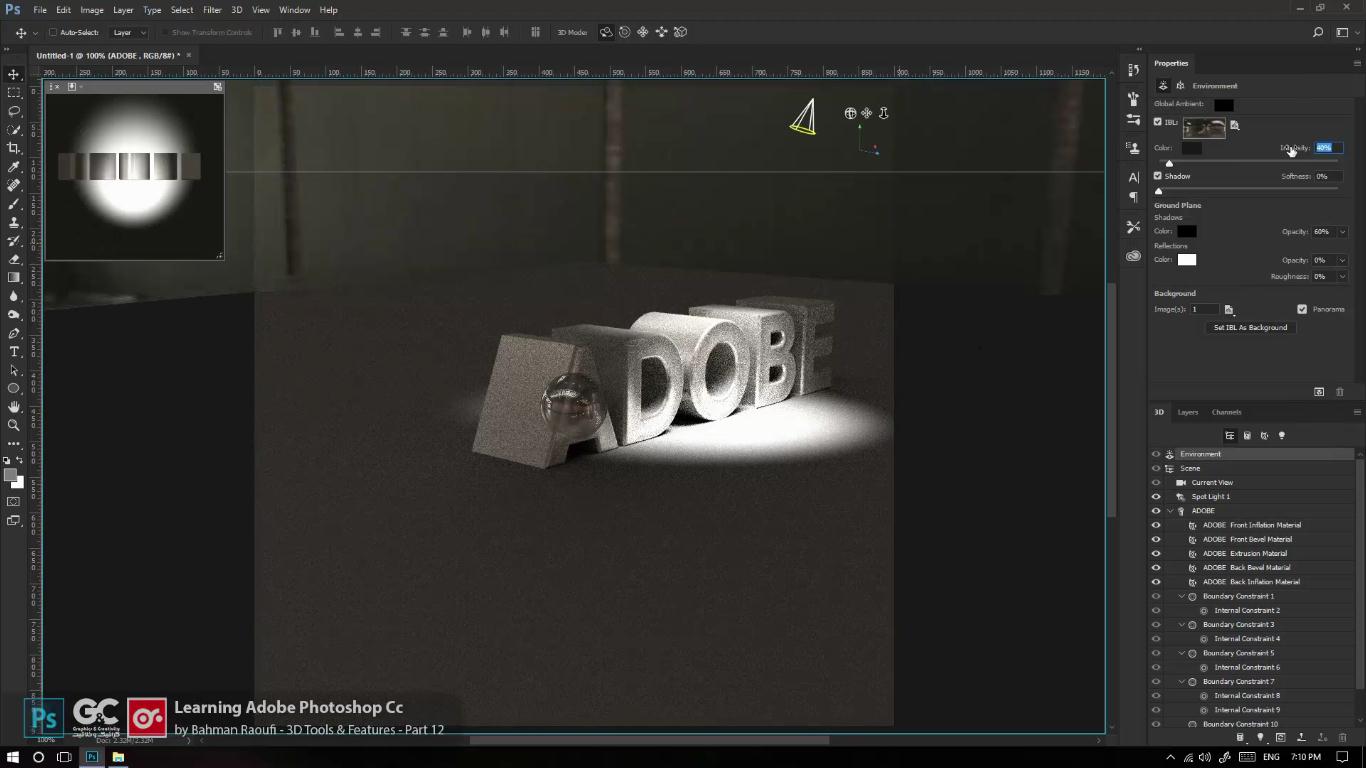This screenshot has height=768, width=1366.
Task: Select the Lasso tool
Action: click(x=14, y=111)
